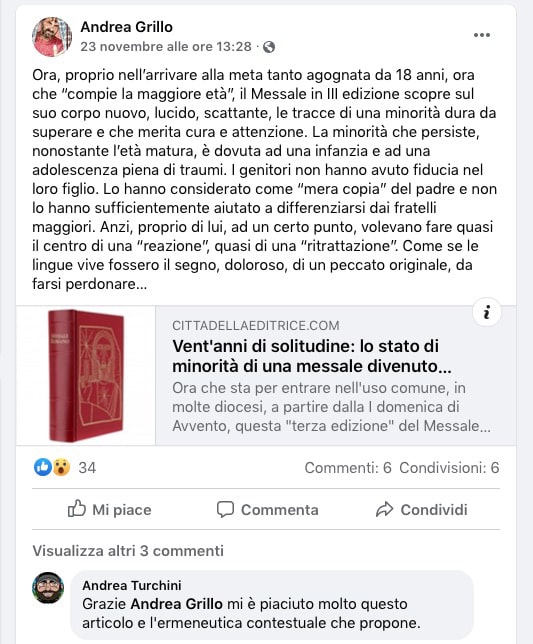Click Andrea Turchini commenter name
Viewport: 533px width, 644px height.
tap(132, 585)
